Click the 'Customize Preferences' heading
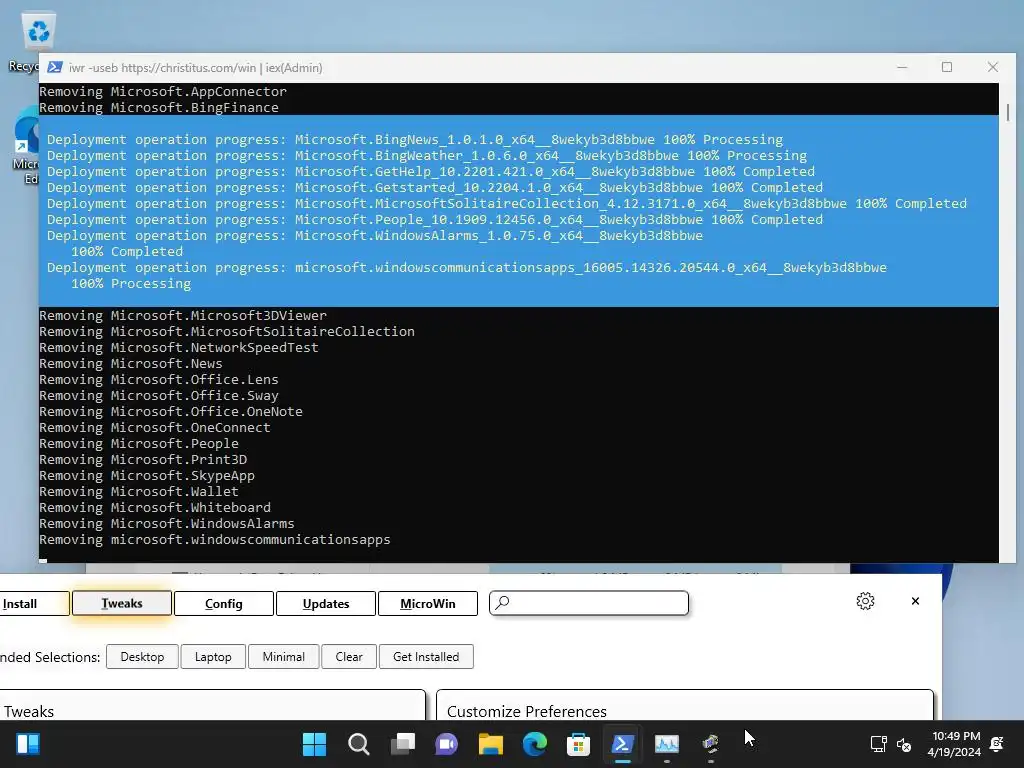1024x768 pixels. pos(526,711)
